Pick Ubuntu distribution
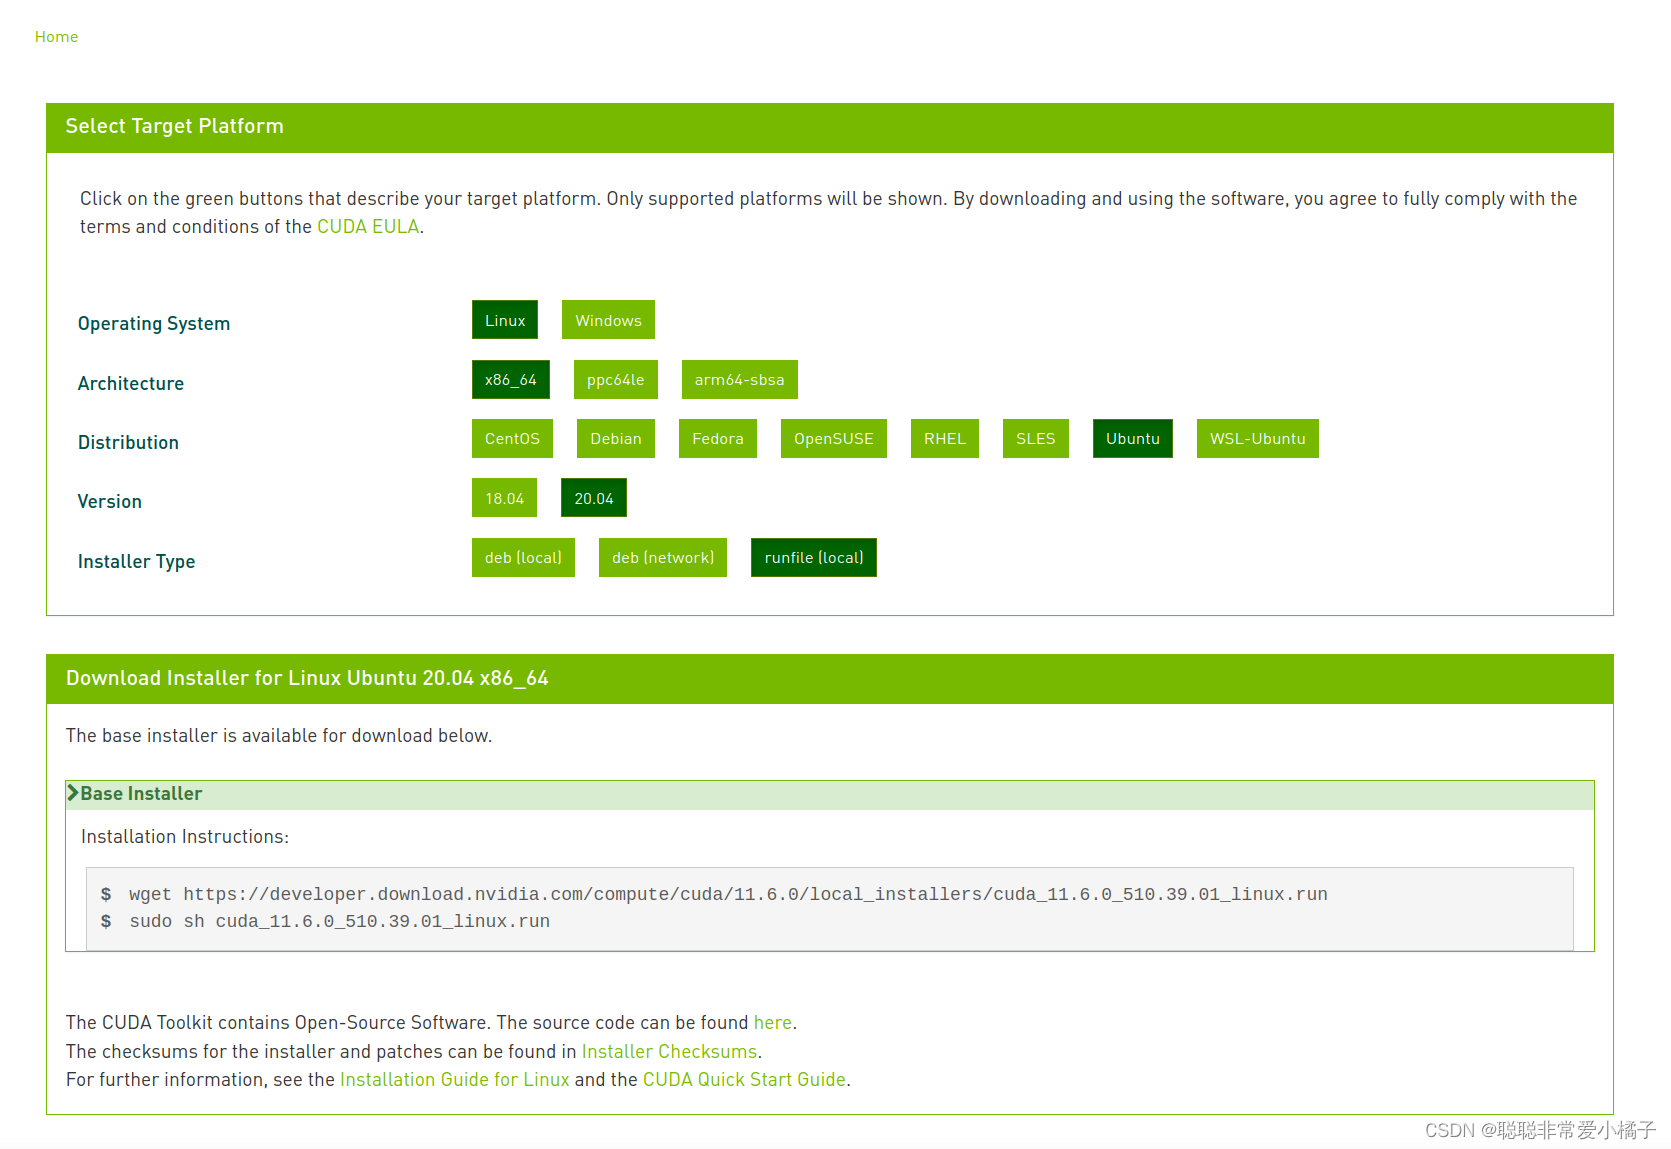The image size is (1671, 1149). tap(1133, 438)
